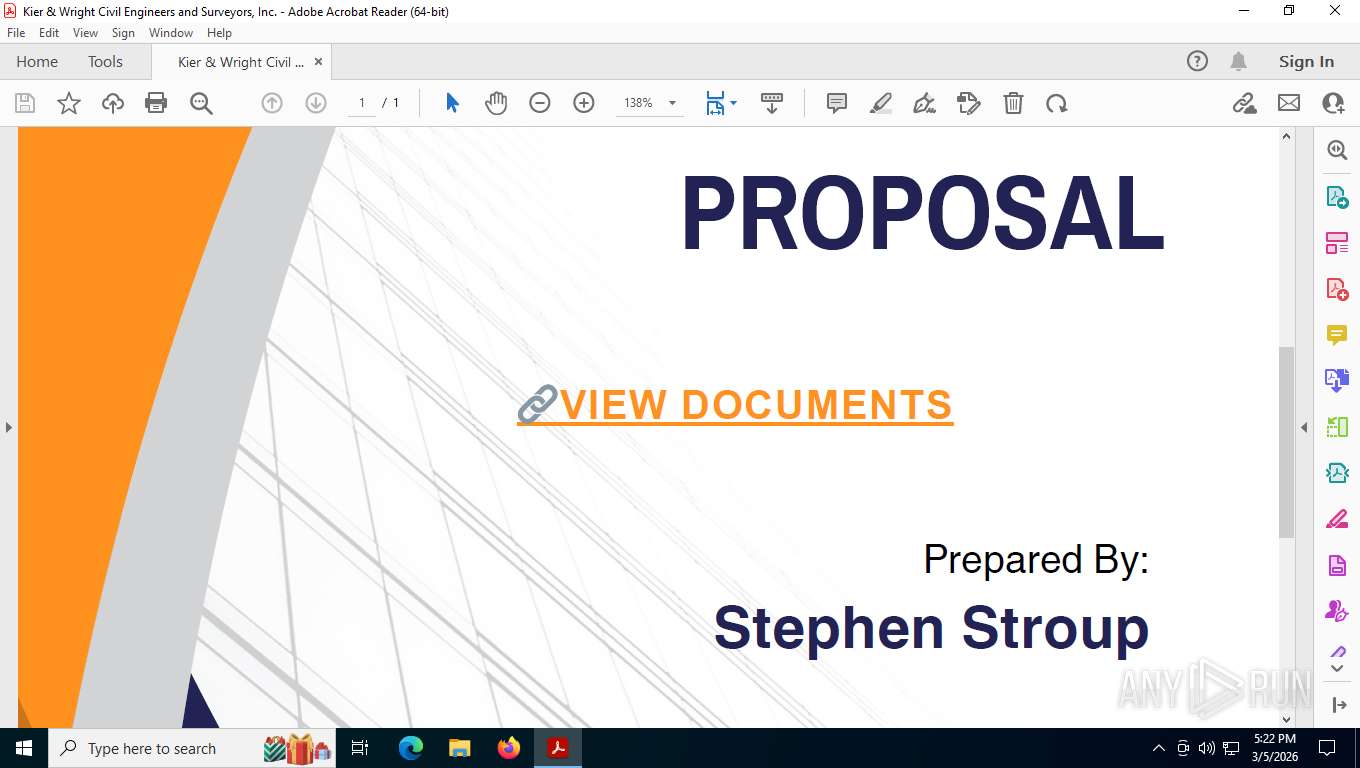Open the zoom level dropdown at 138%
The image size is (1360, 768).
672,103
